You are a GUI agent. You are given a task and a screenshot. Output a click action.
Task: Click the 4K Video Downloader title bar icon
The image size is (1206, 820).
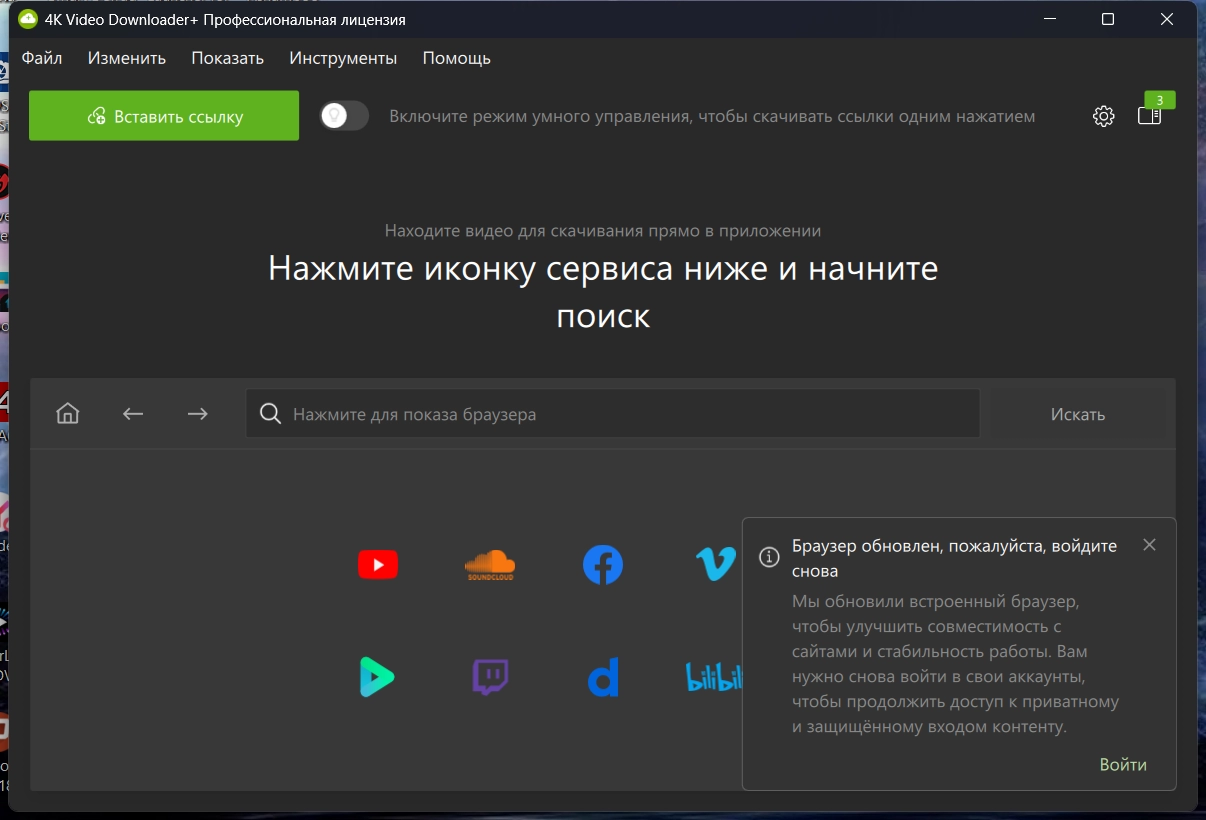click(x=28, y=20)
